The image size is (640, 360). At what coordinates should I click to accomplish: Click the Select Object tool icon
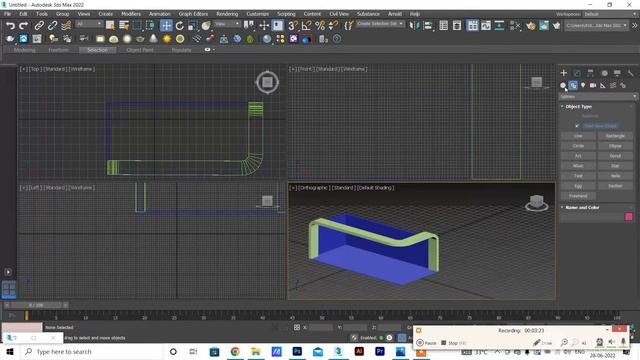[x=110, y=26]
